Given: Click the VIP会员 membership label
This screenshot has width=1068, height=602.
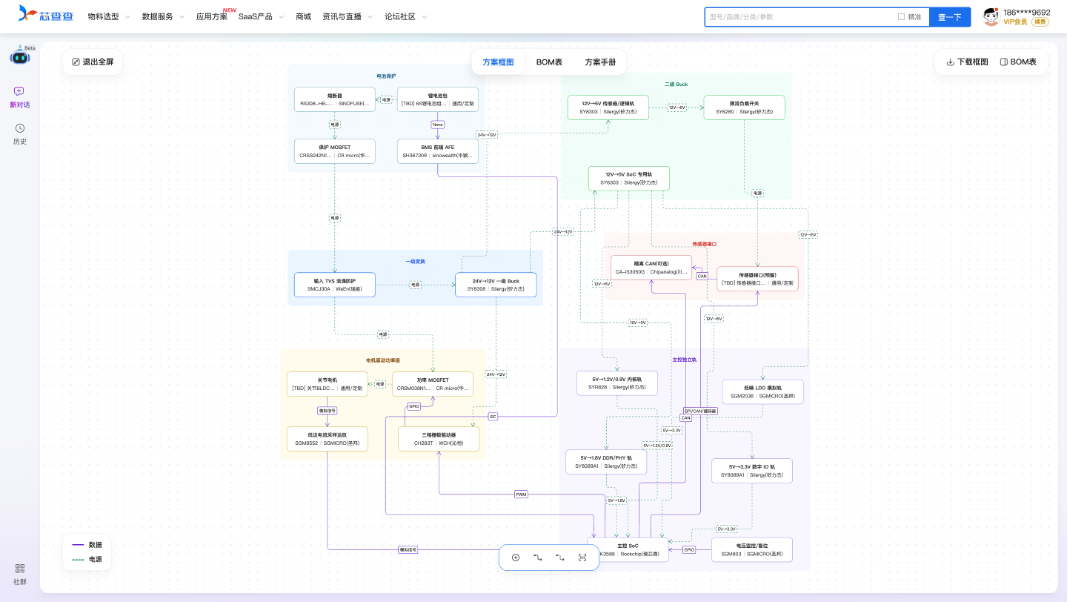Looking at the screenshot, I should [1016, 22].
